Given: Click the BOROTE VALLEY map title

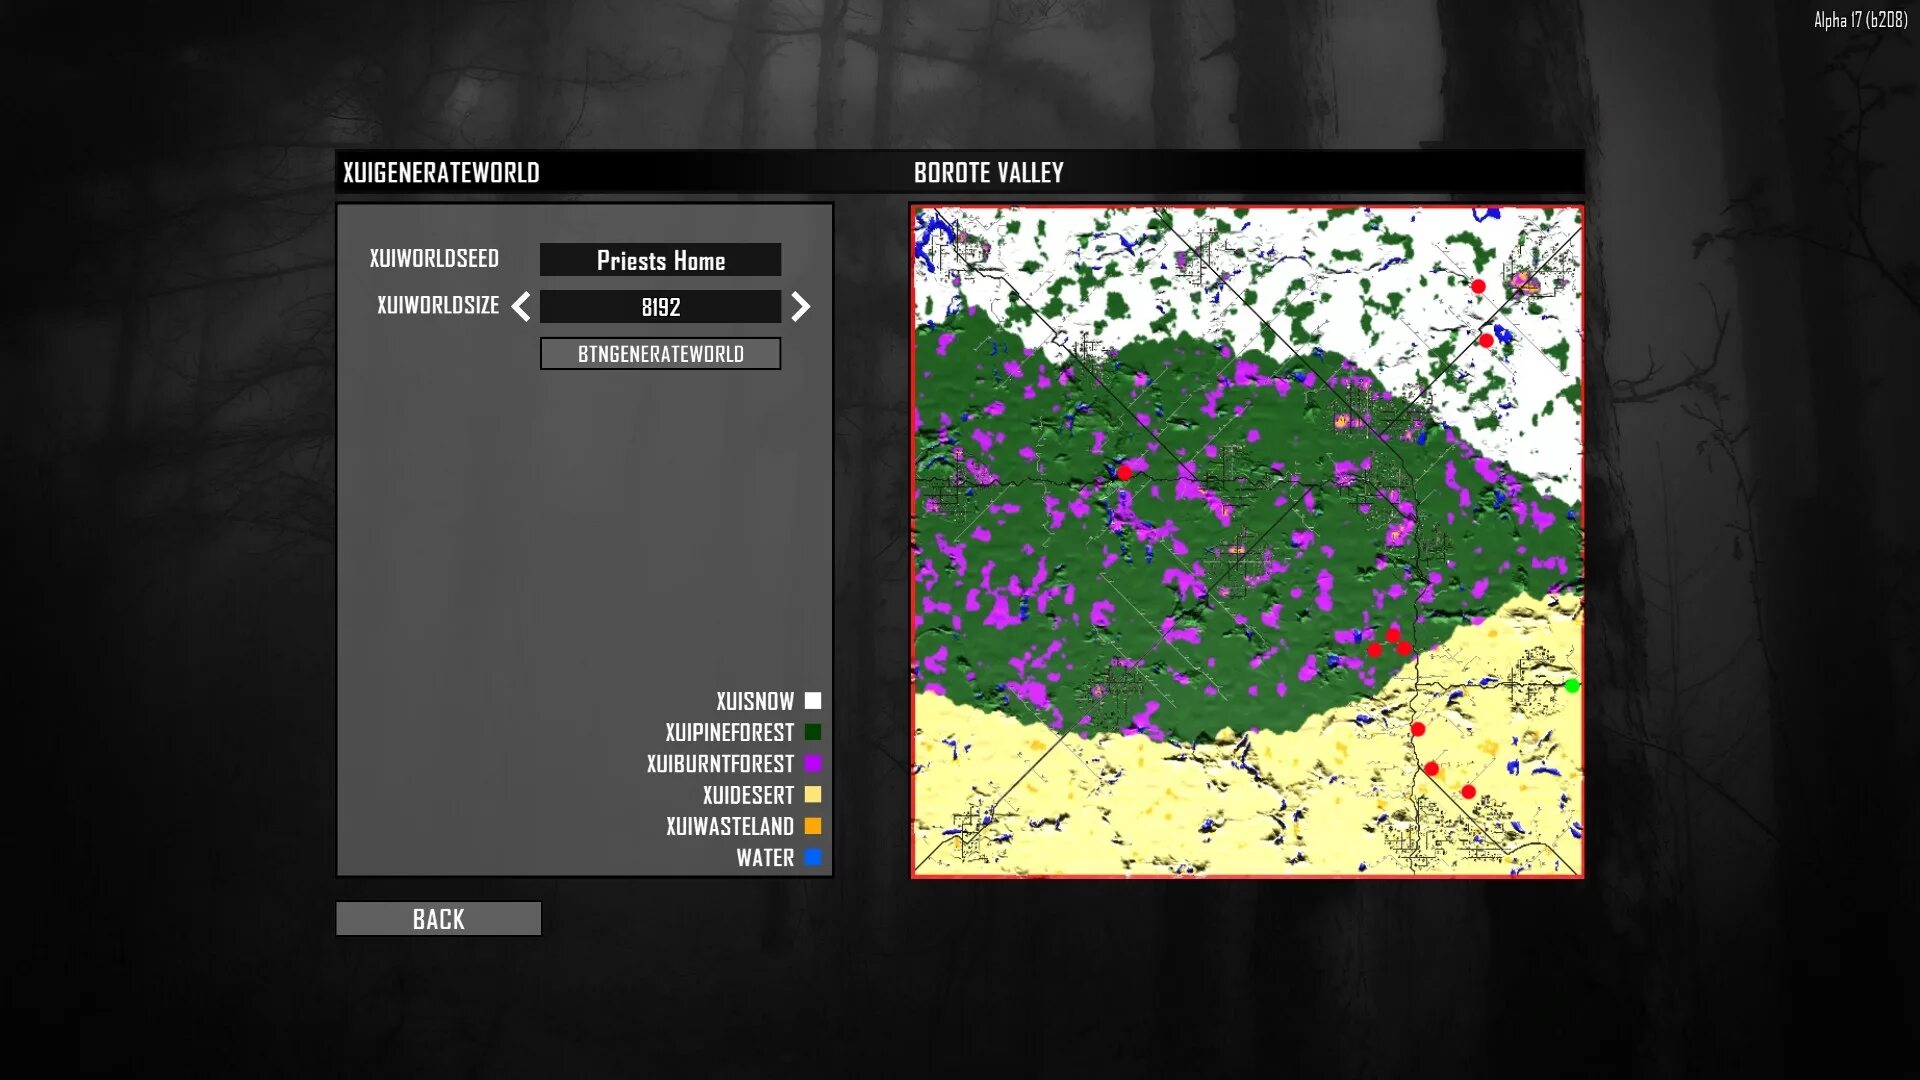Looking at the screenshot, I should 988,173.
